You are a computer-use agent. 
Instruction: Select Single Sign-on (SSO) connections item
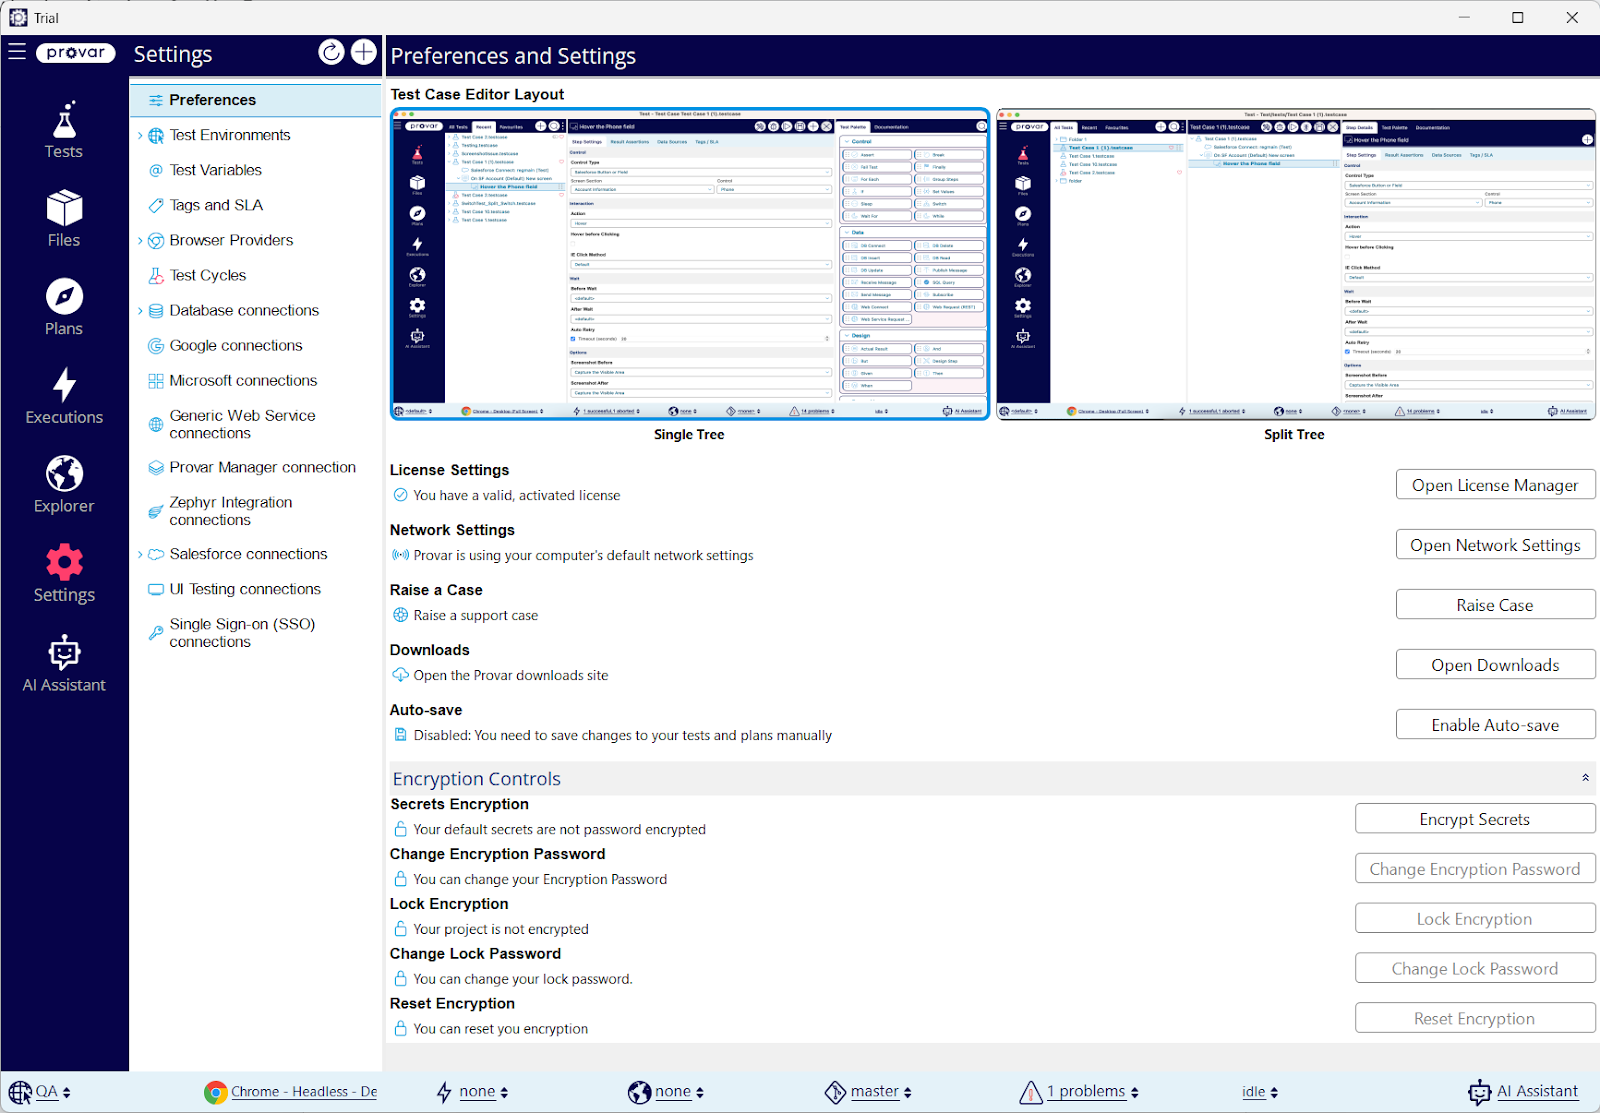pos(242,633)
